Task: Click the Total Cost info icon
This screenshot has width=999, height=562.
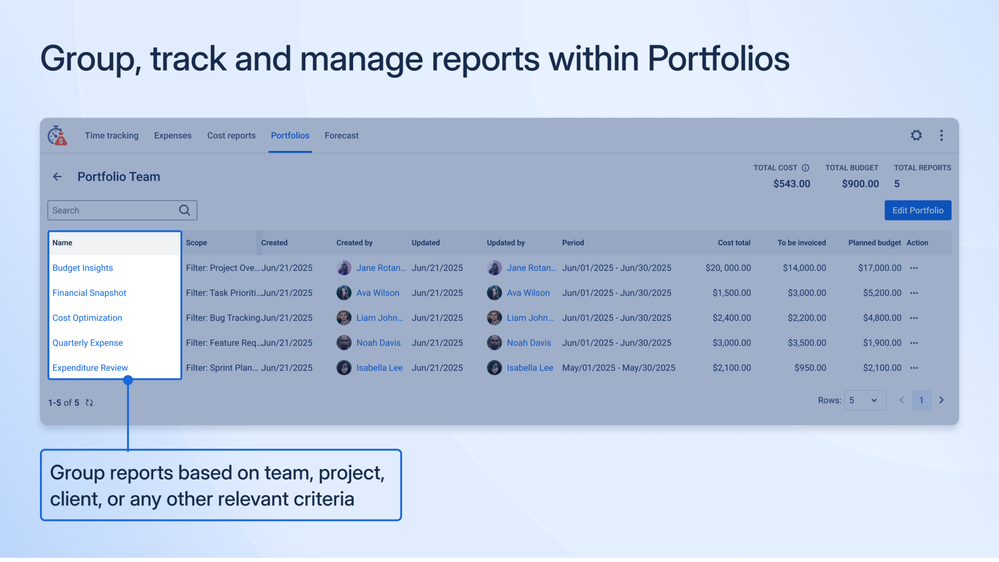Action: pyautogui.click(x=805, y=168)
